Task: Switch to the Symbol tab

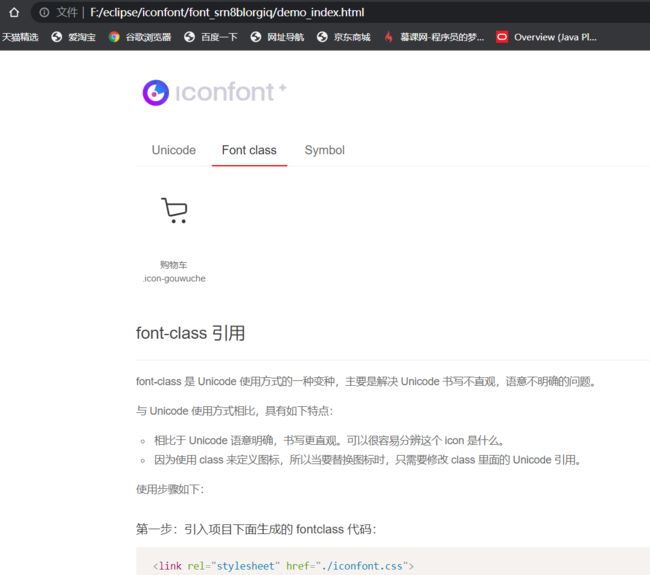Action: click(x=325, y=150)
